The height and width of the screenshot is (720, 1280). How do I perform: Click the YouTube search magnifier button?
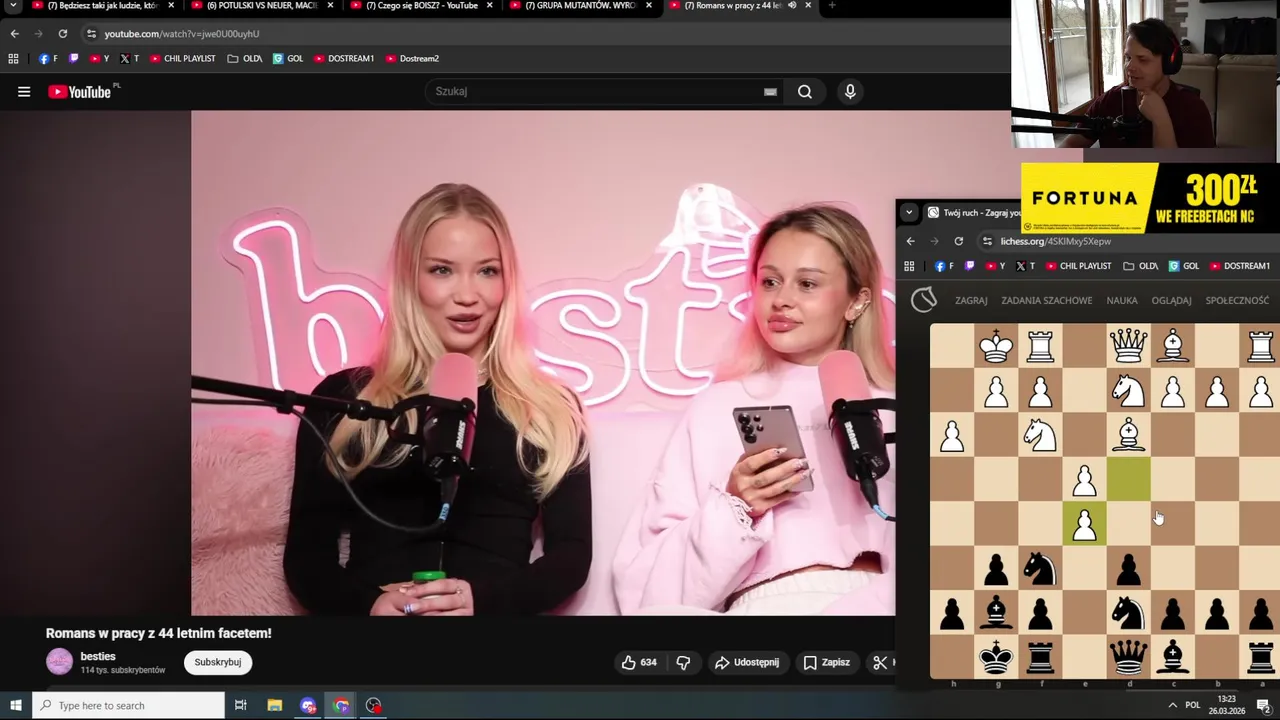804,92
